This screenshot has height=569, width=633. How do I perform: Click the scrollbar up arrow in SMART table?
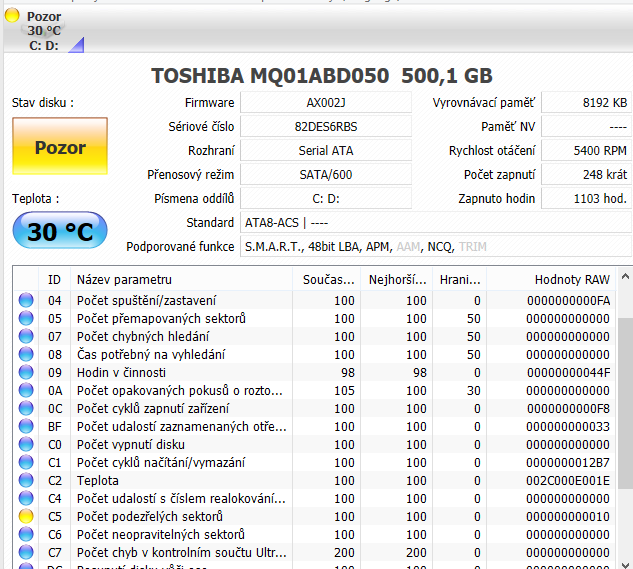(625, 277)
